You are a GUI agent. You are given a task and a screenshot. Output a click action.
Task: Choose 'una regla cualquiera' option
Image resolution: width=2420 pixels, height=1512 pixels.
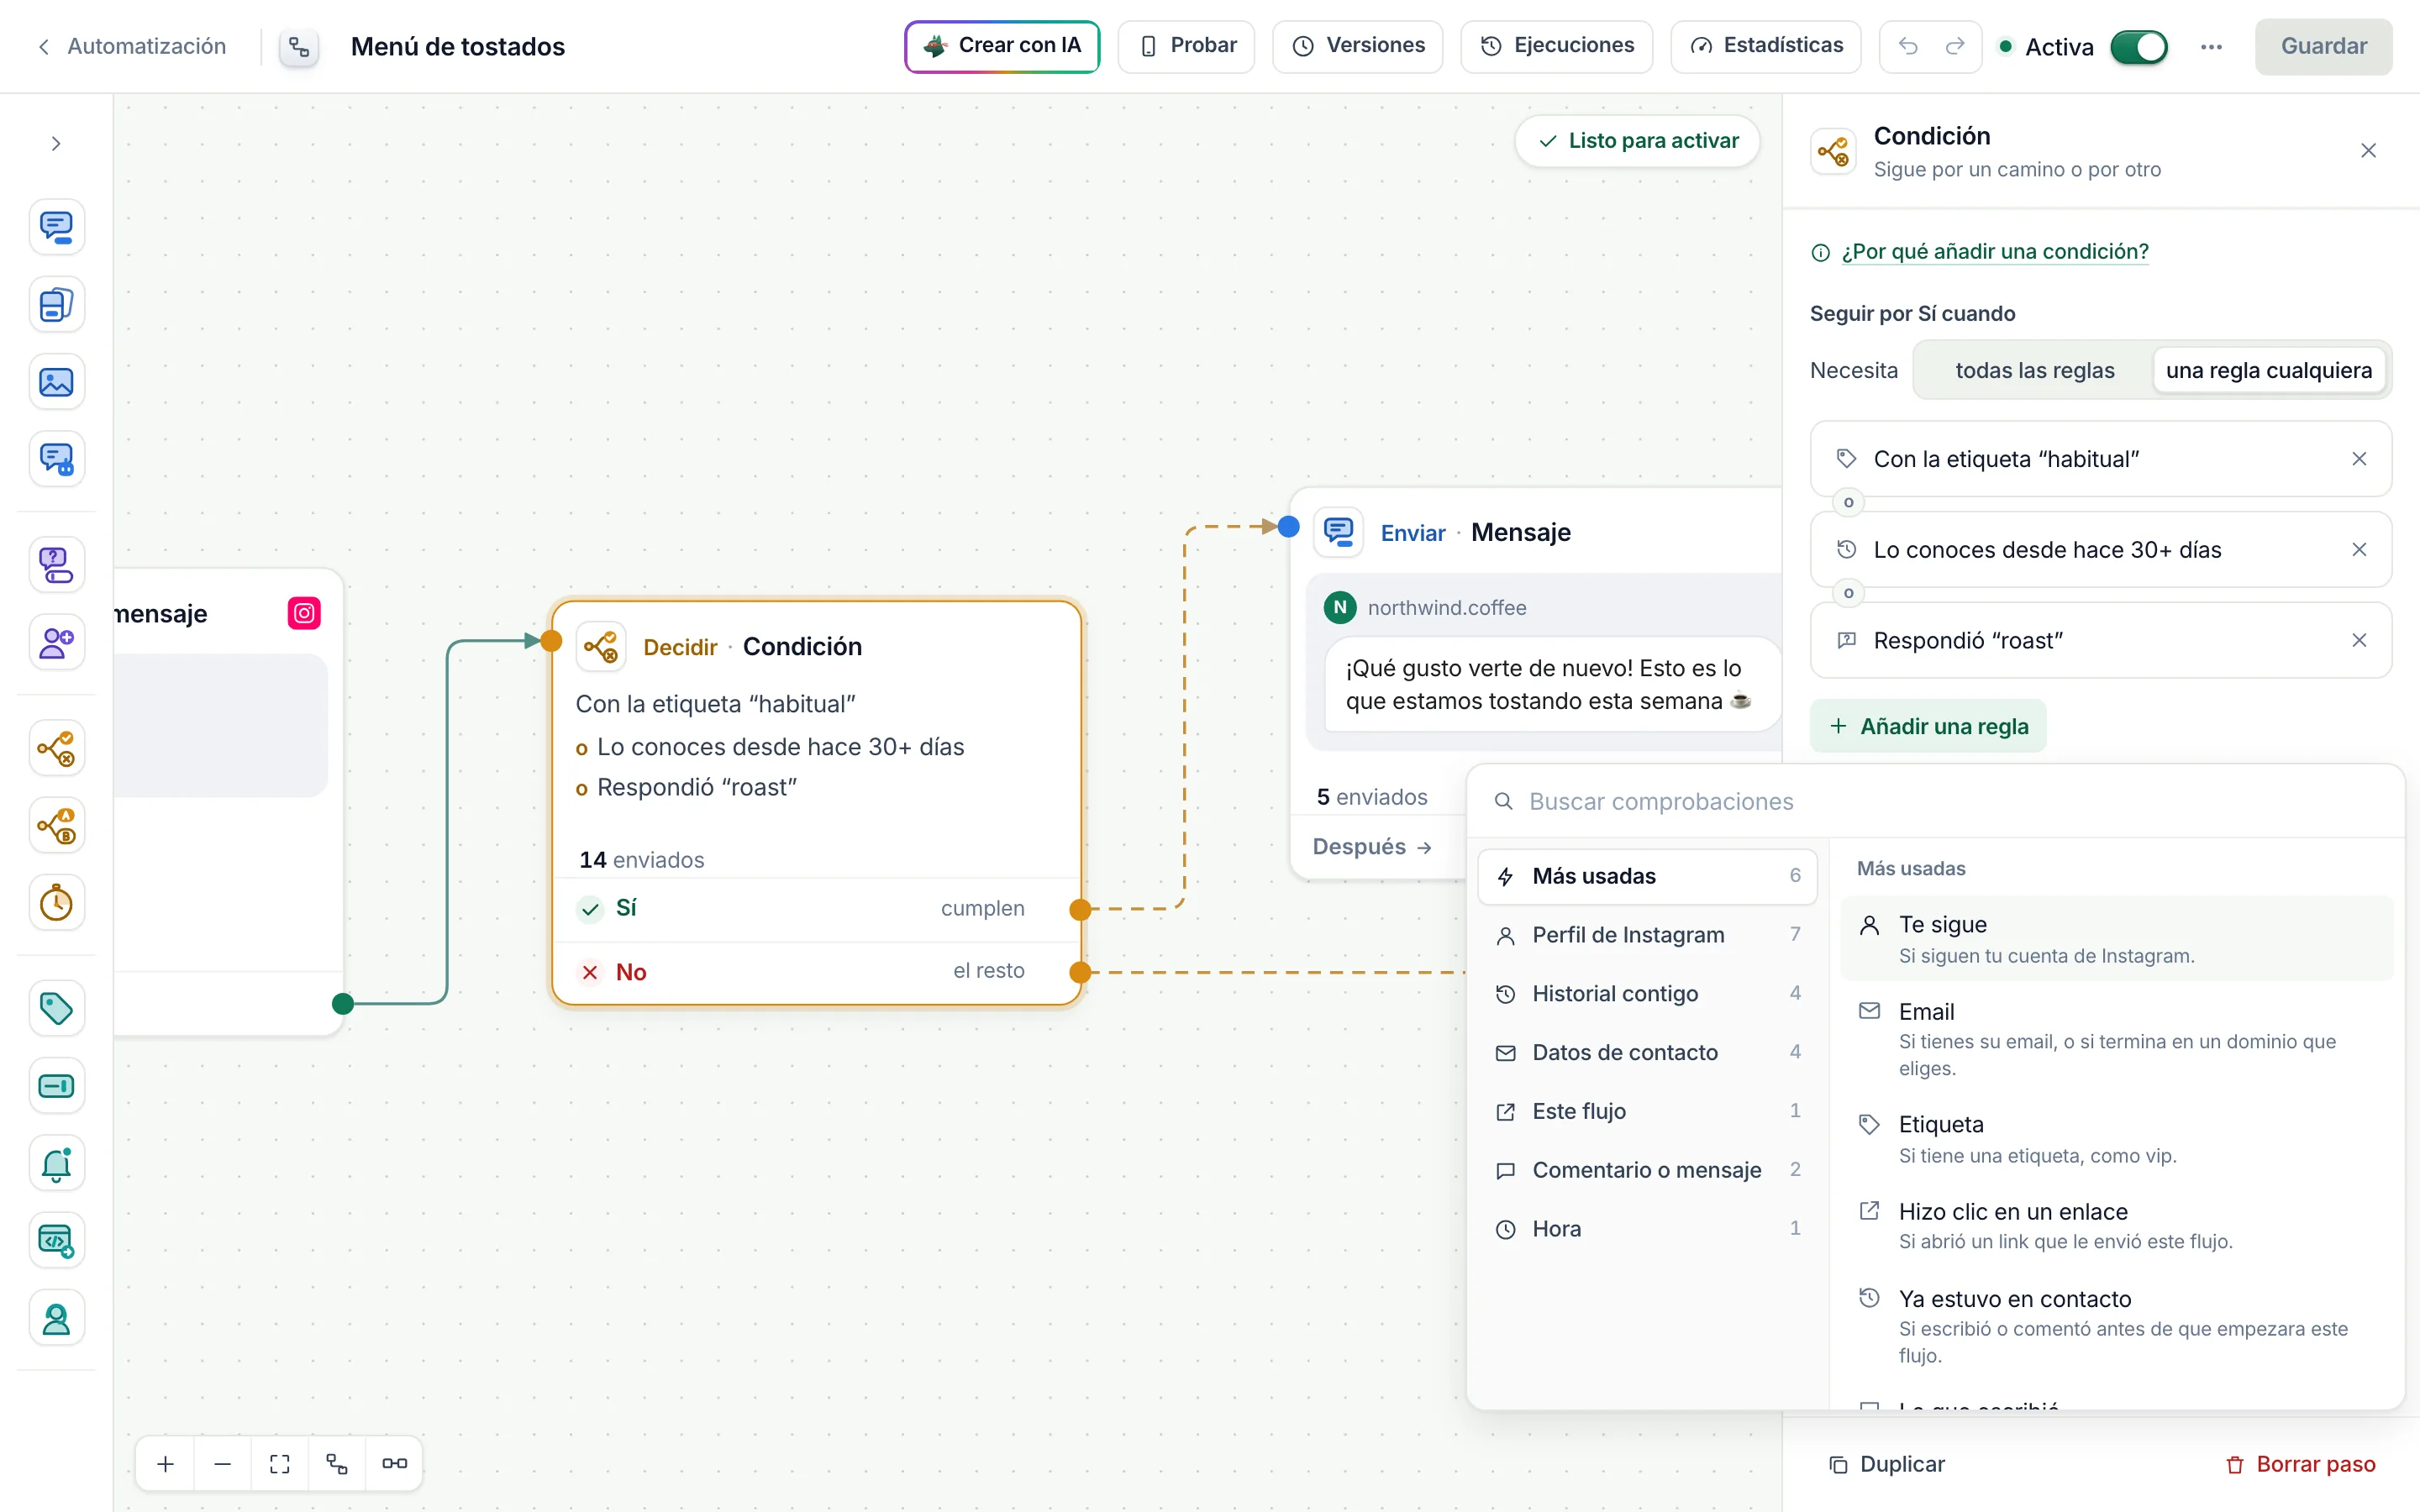(2268, 371)
